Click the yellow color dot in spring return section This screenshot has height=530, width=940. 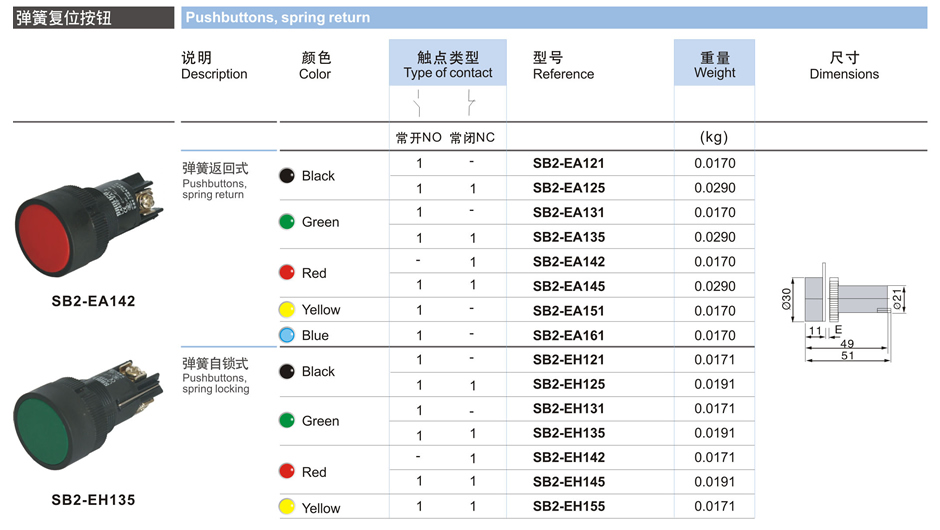287,310
